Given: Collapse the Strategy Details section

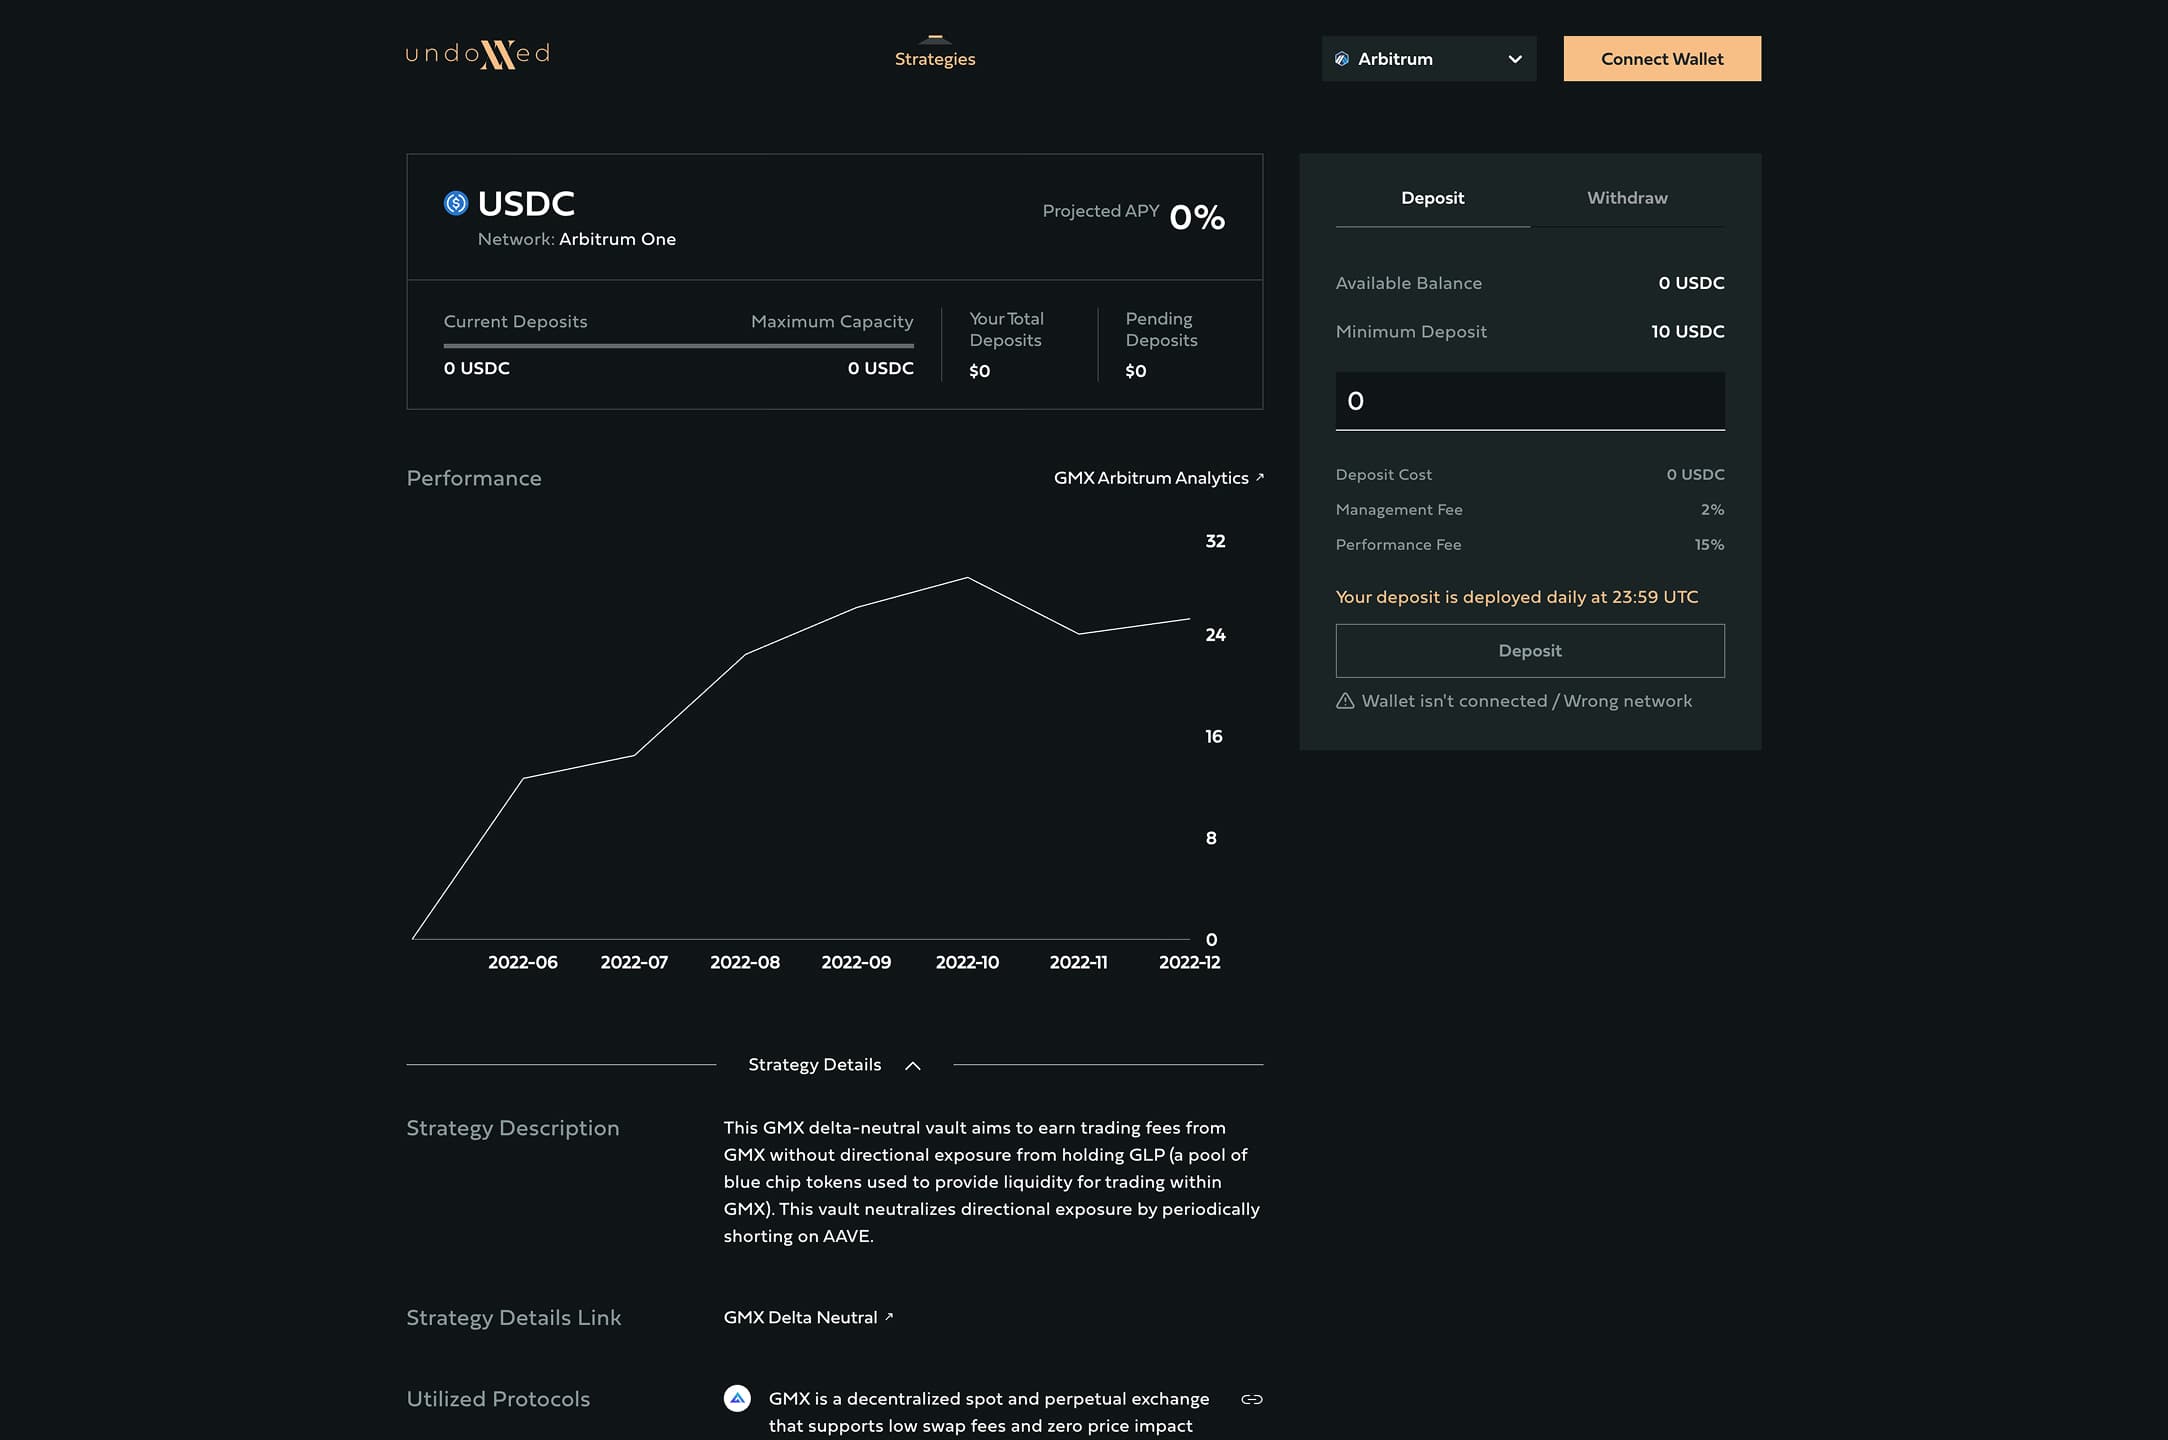Looking at the screenshot, I should tap(834, 1065).
